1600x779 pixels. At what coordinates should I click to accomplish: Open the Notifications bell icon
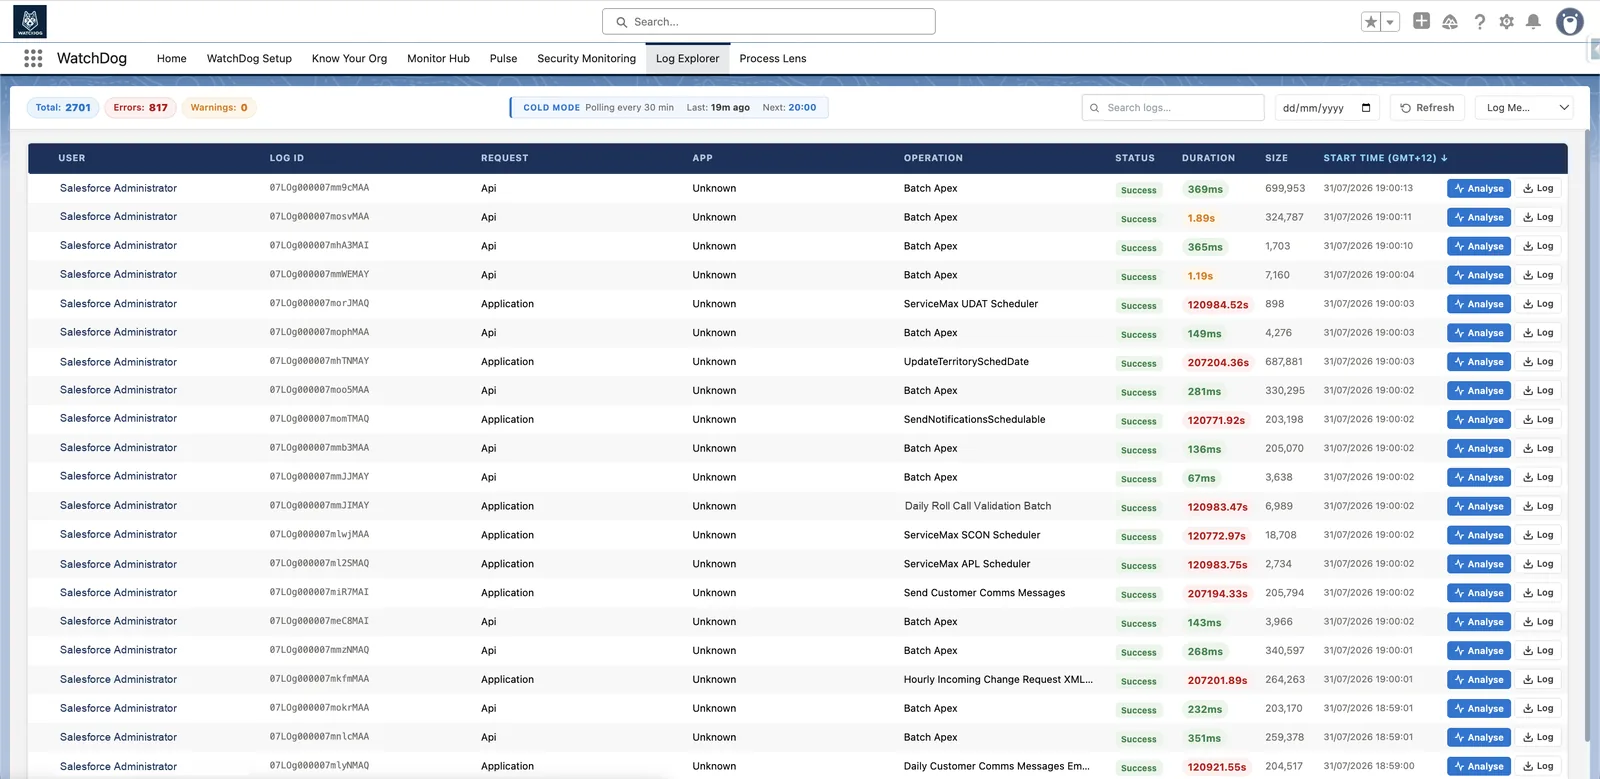click(x=1533, y=22)
